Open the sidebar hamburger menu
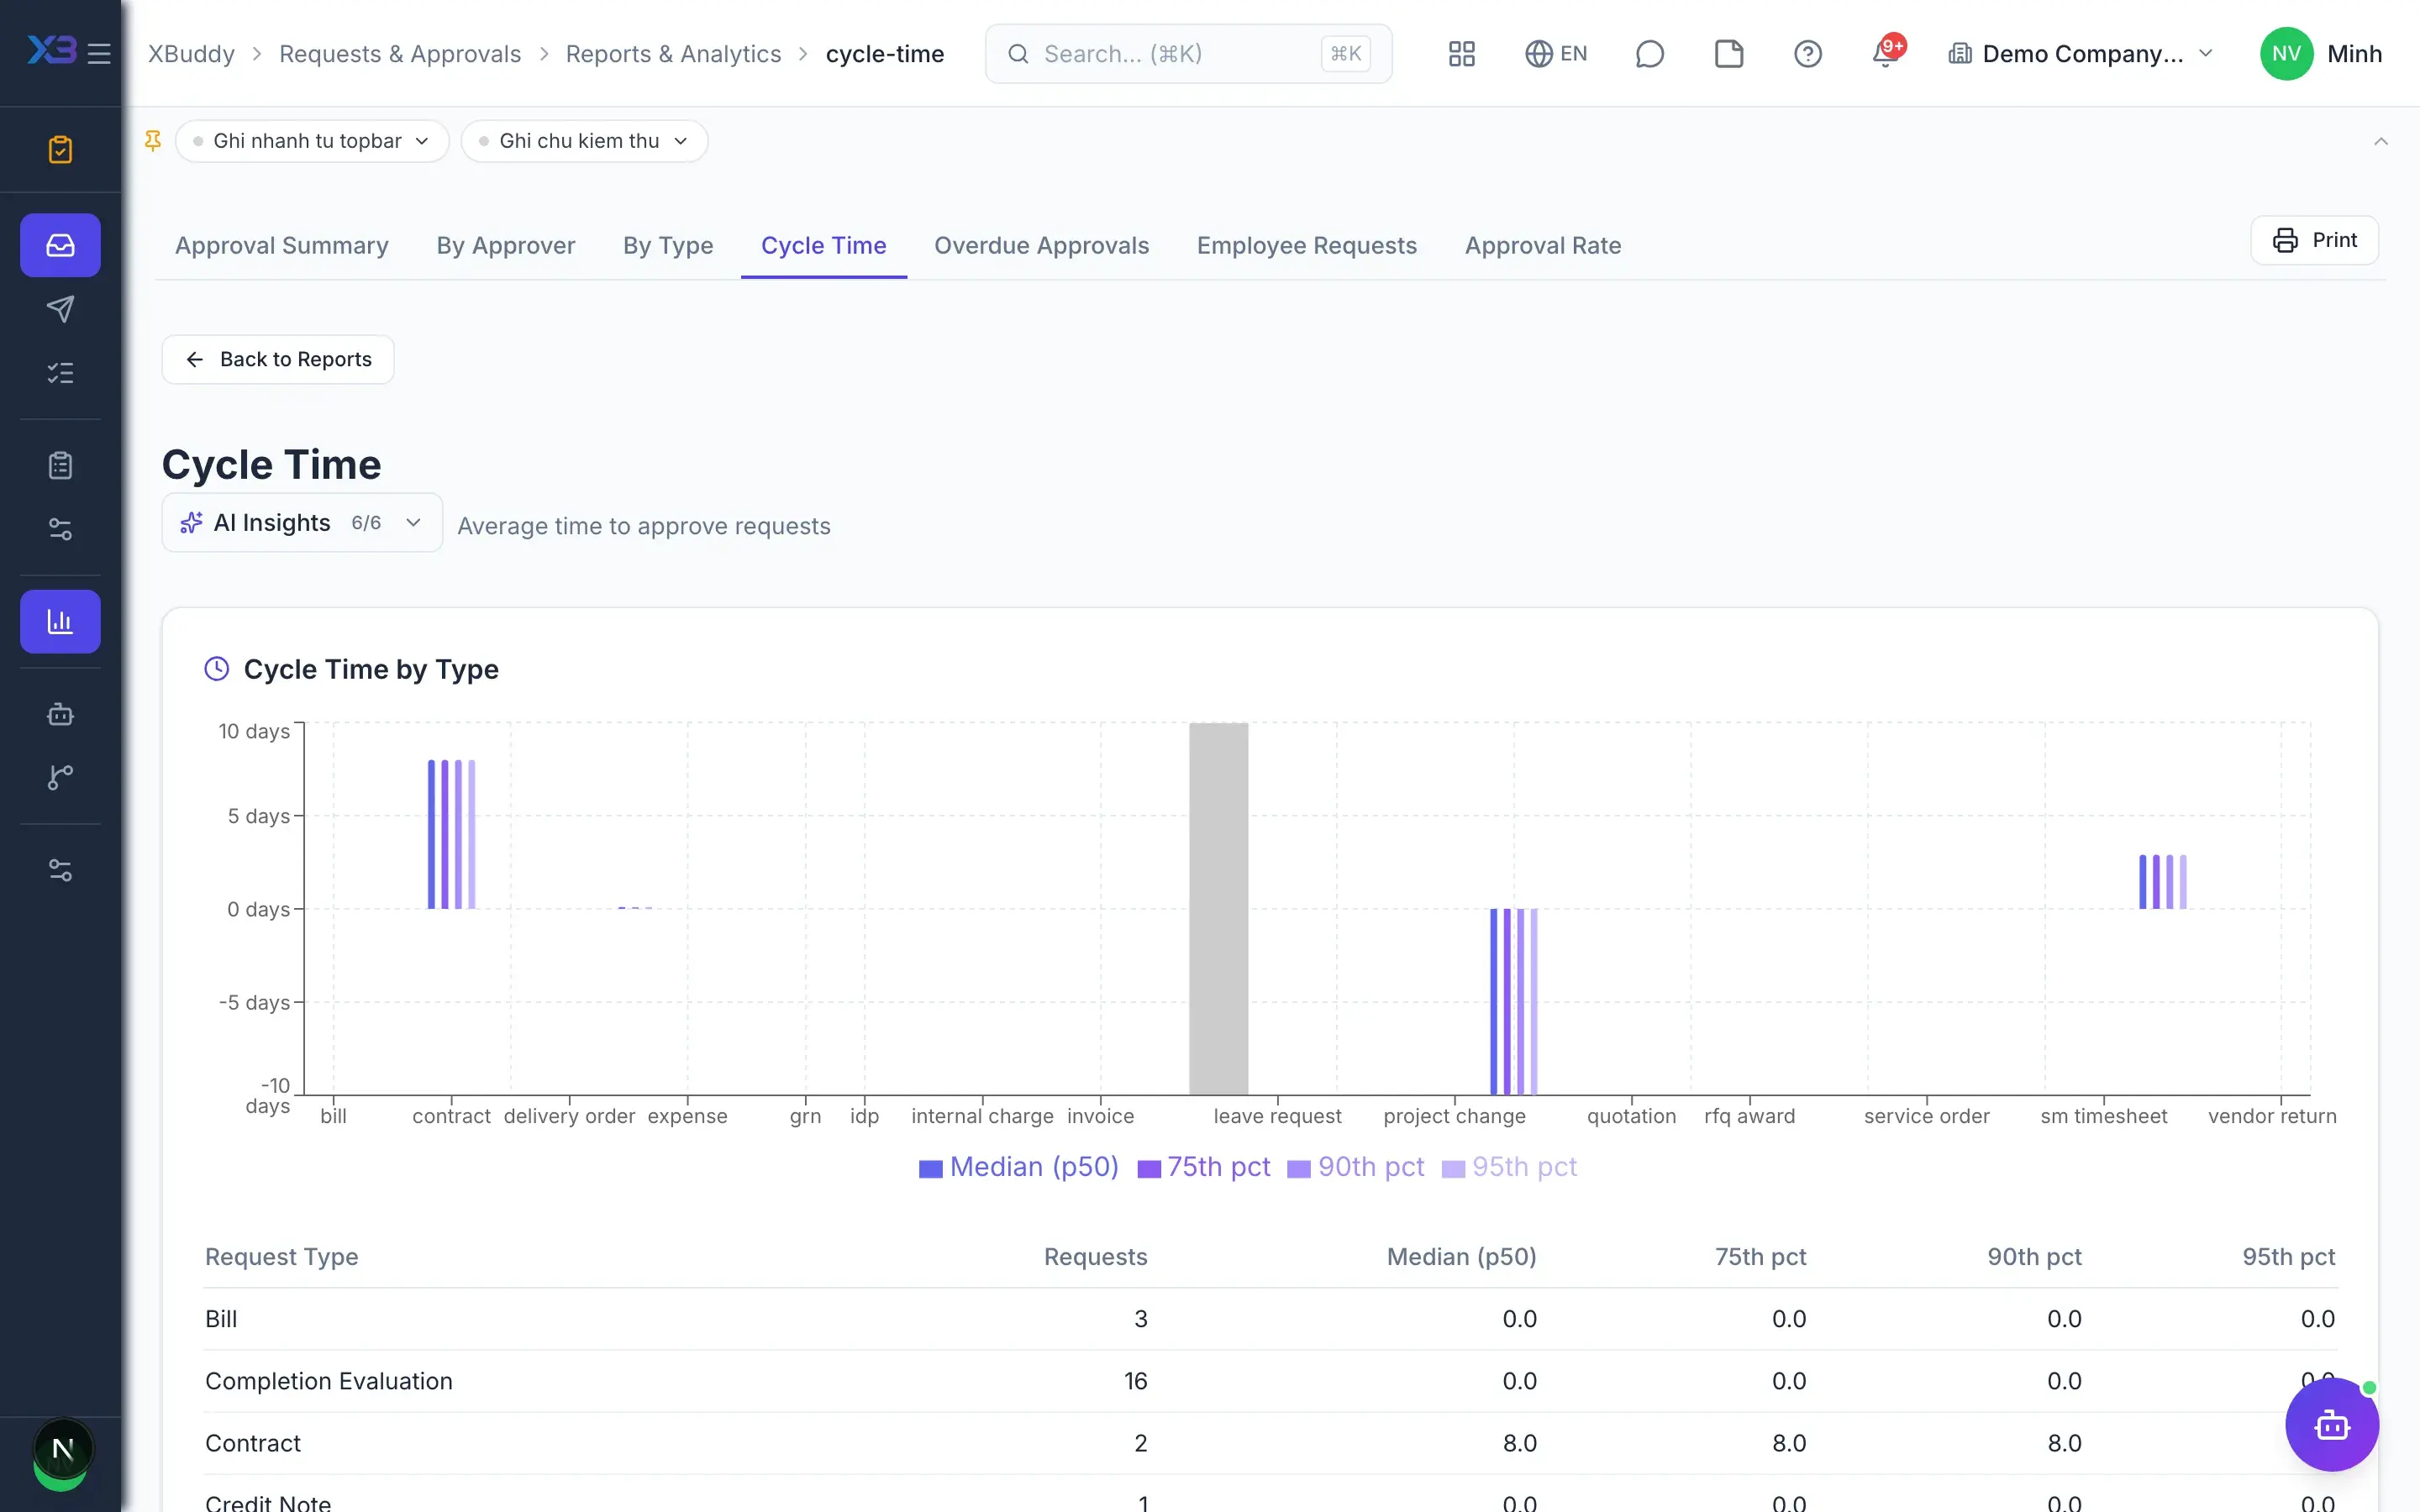Viewport: 2420px width, 1512px height. pyautogui.click(x=99, y=53)
